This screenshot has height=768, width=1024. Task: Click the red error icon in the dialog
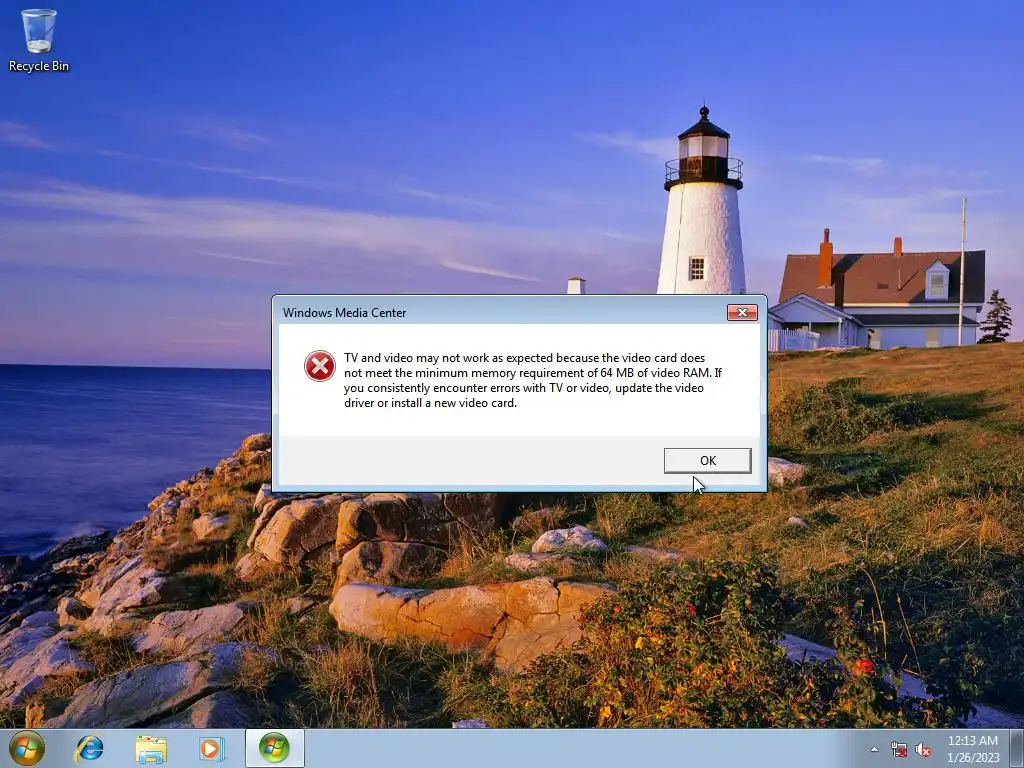tap(320, 366)
